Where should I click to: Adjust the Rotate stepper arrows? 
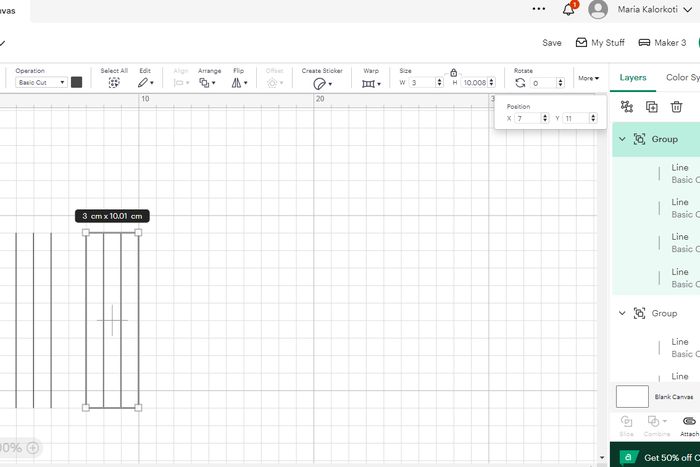point(560,83)
